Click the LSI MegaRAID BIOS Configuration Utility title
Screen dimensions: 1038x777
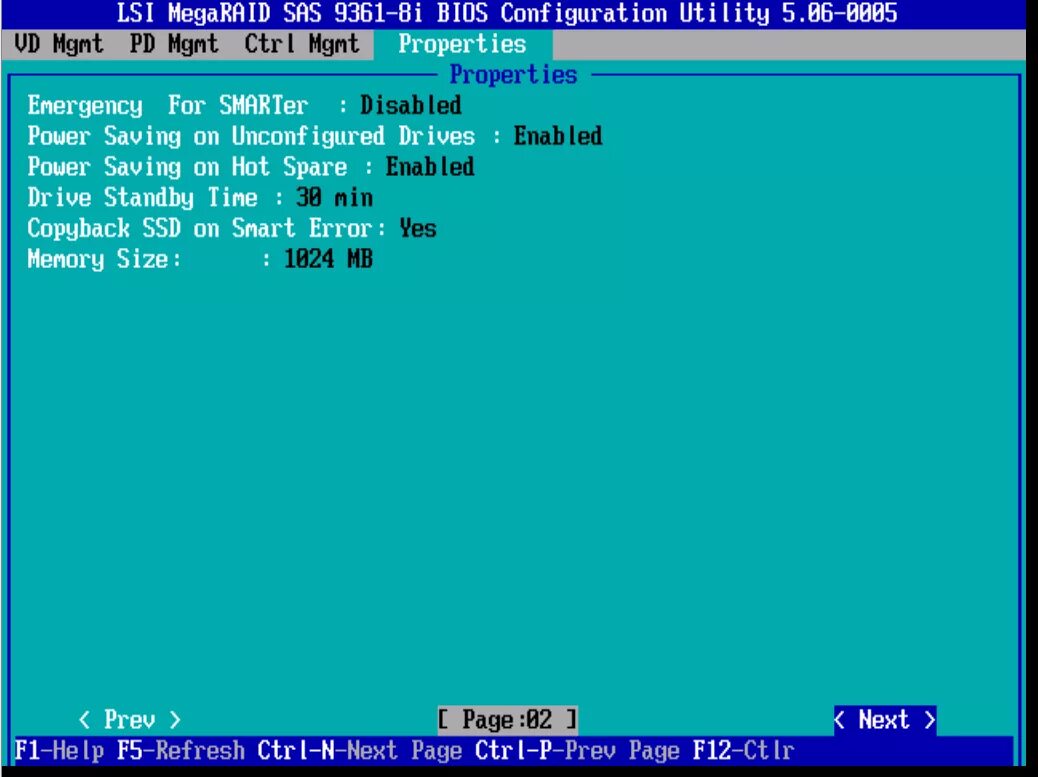tap(507, 13)
